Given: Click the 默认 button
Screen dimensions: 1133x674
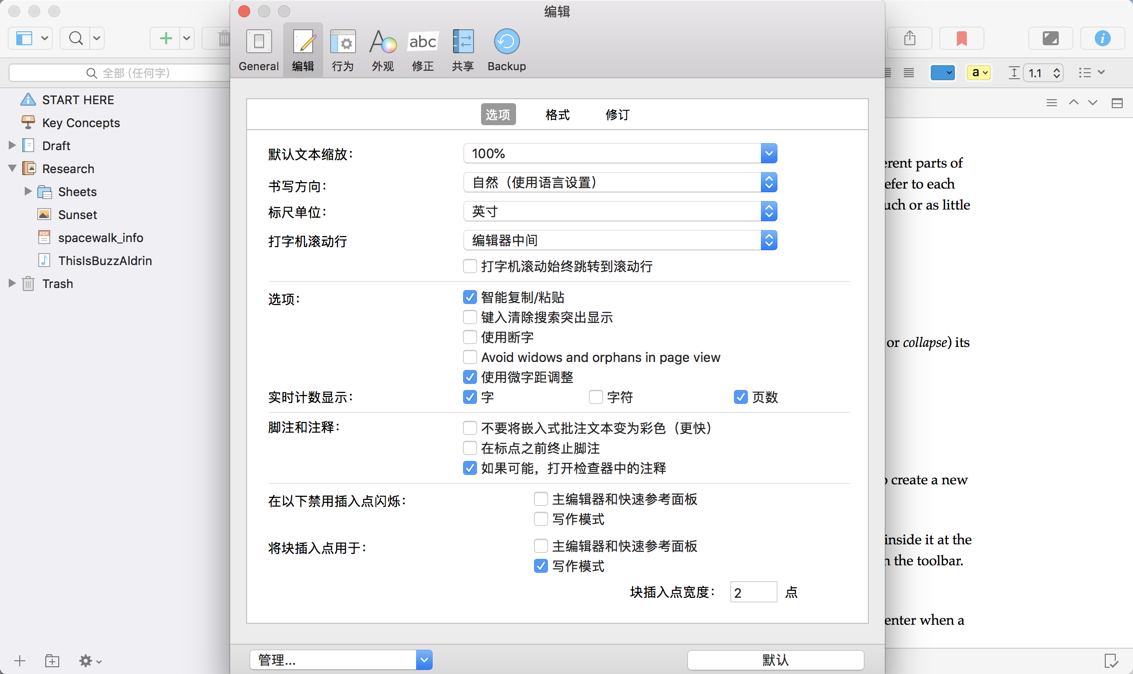Looking at the screenshot, I should [774, 660].
